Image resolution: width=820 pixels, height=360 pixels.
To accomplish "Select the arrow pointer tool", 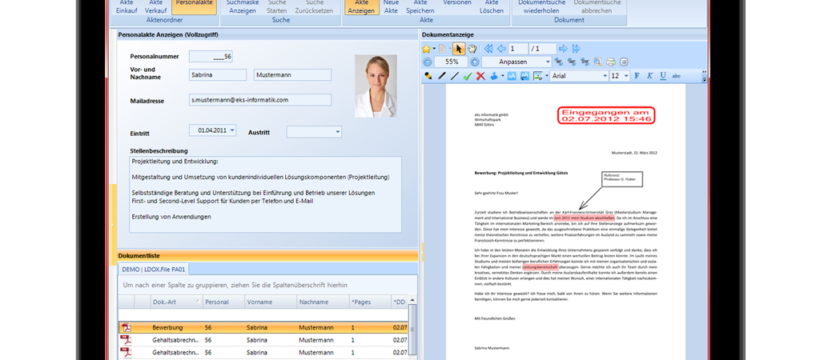I will [x=459, y=49].
